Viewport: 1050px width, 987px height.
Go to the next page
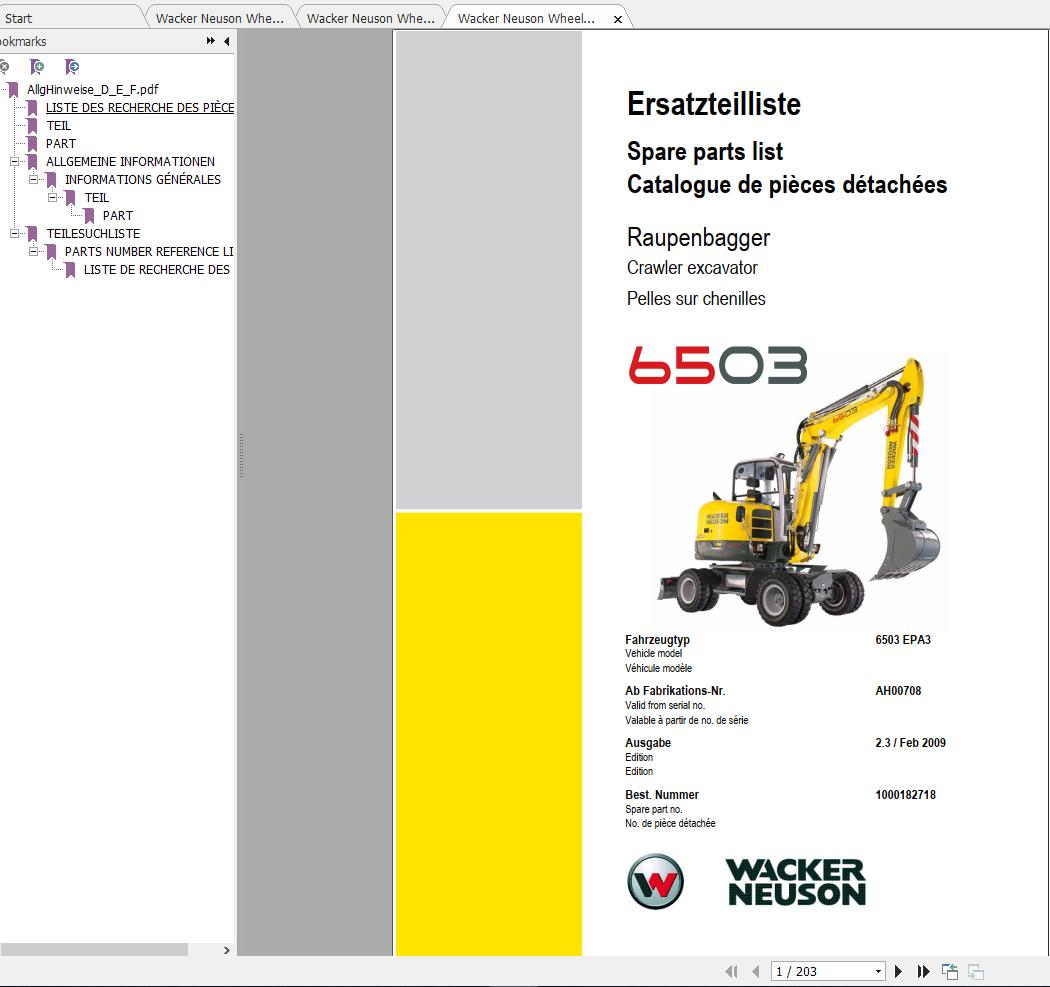(x=898, y=971)
